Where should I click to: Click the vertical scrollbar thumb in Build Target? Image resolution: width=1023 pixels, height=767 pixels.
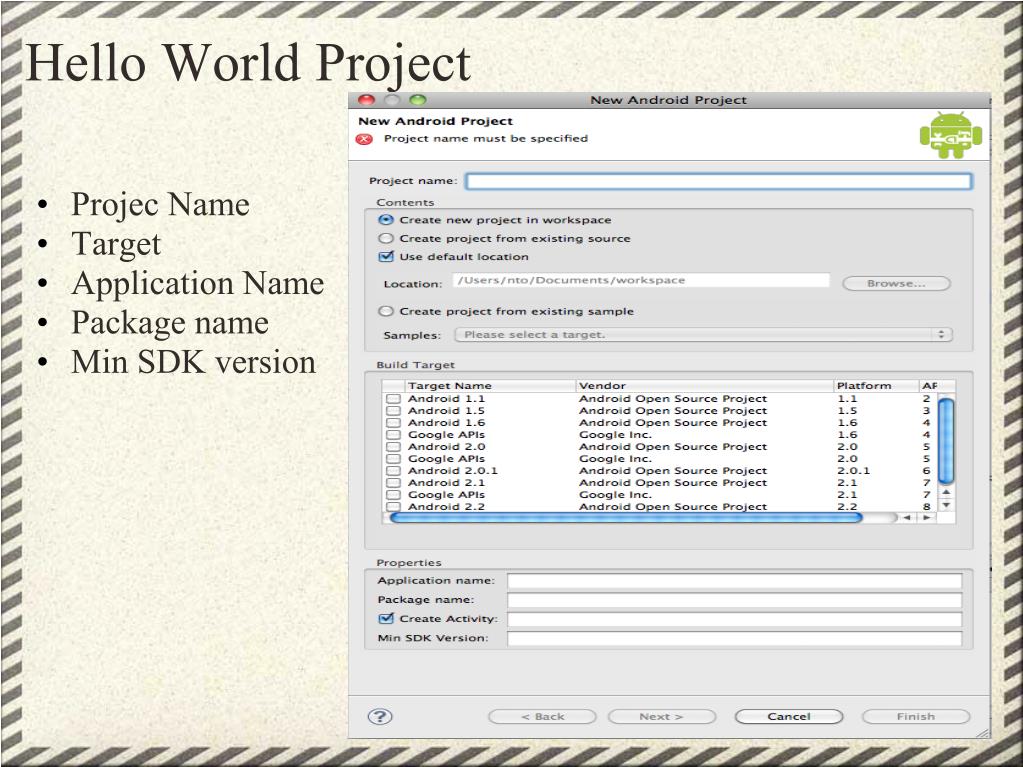pyautogui.click(x=946, y=440)
